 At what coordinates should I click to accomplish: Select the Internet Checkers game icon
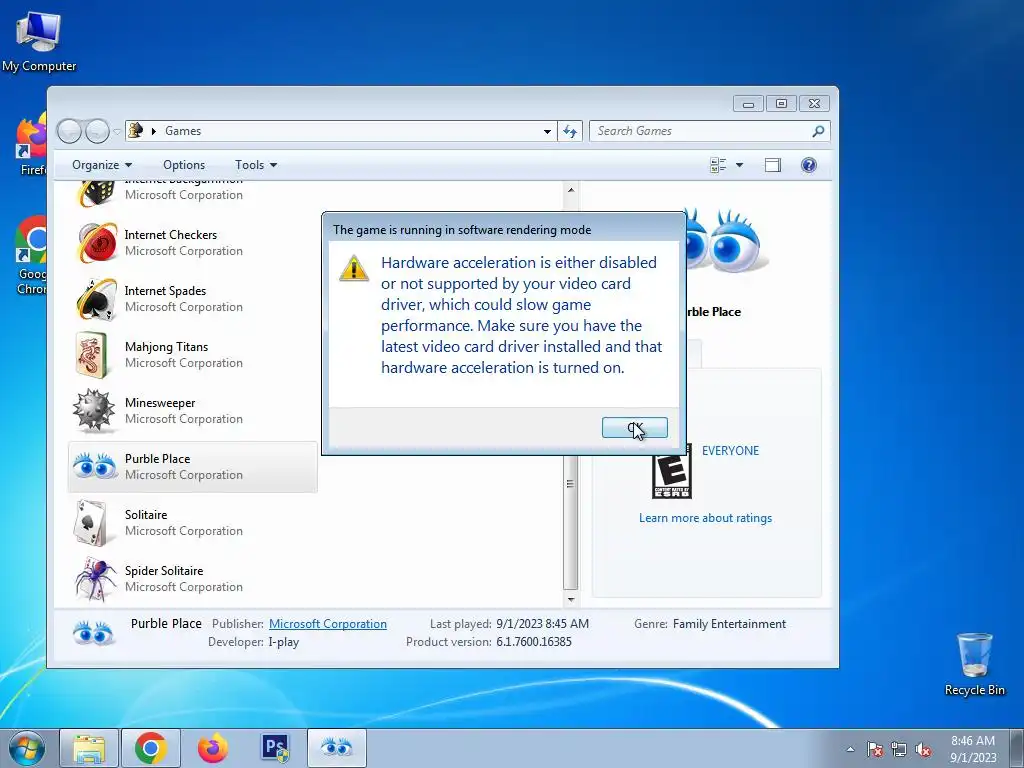pyautogui.click(x=97, y=243)
